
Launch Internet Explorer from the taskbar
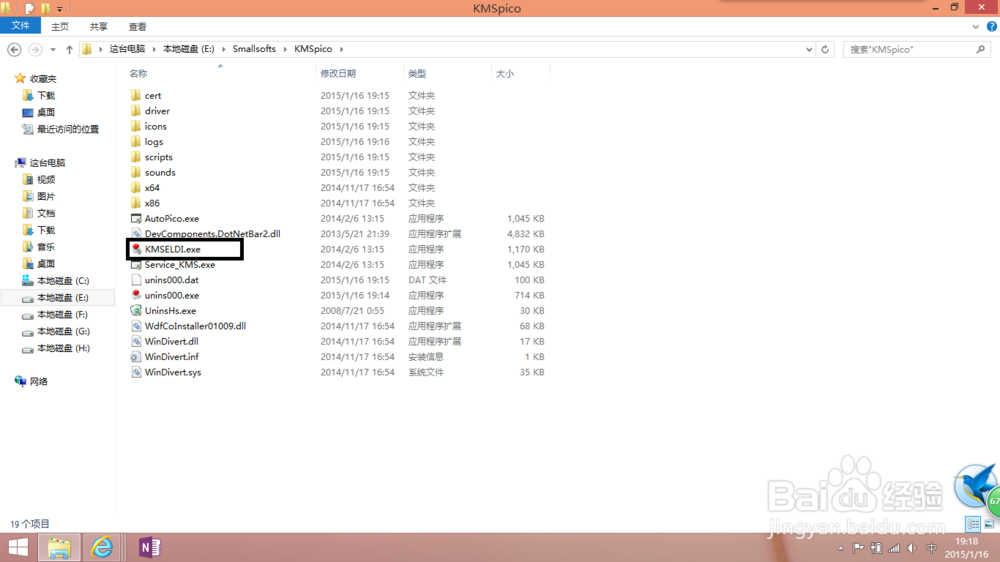tap(102, 547)
